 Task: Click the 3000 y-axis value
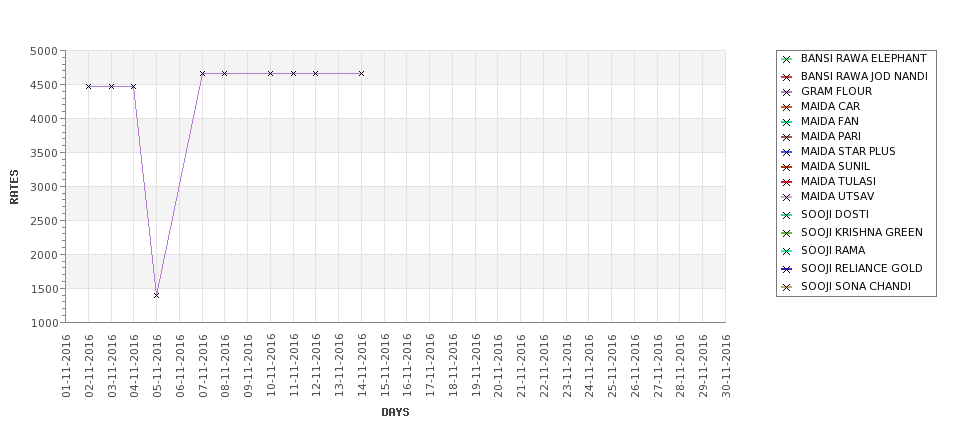[44, 187]
